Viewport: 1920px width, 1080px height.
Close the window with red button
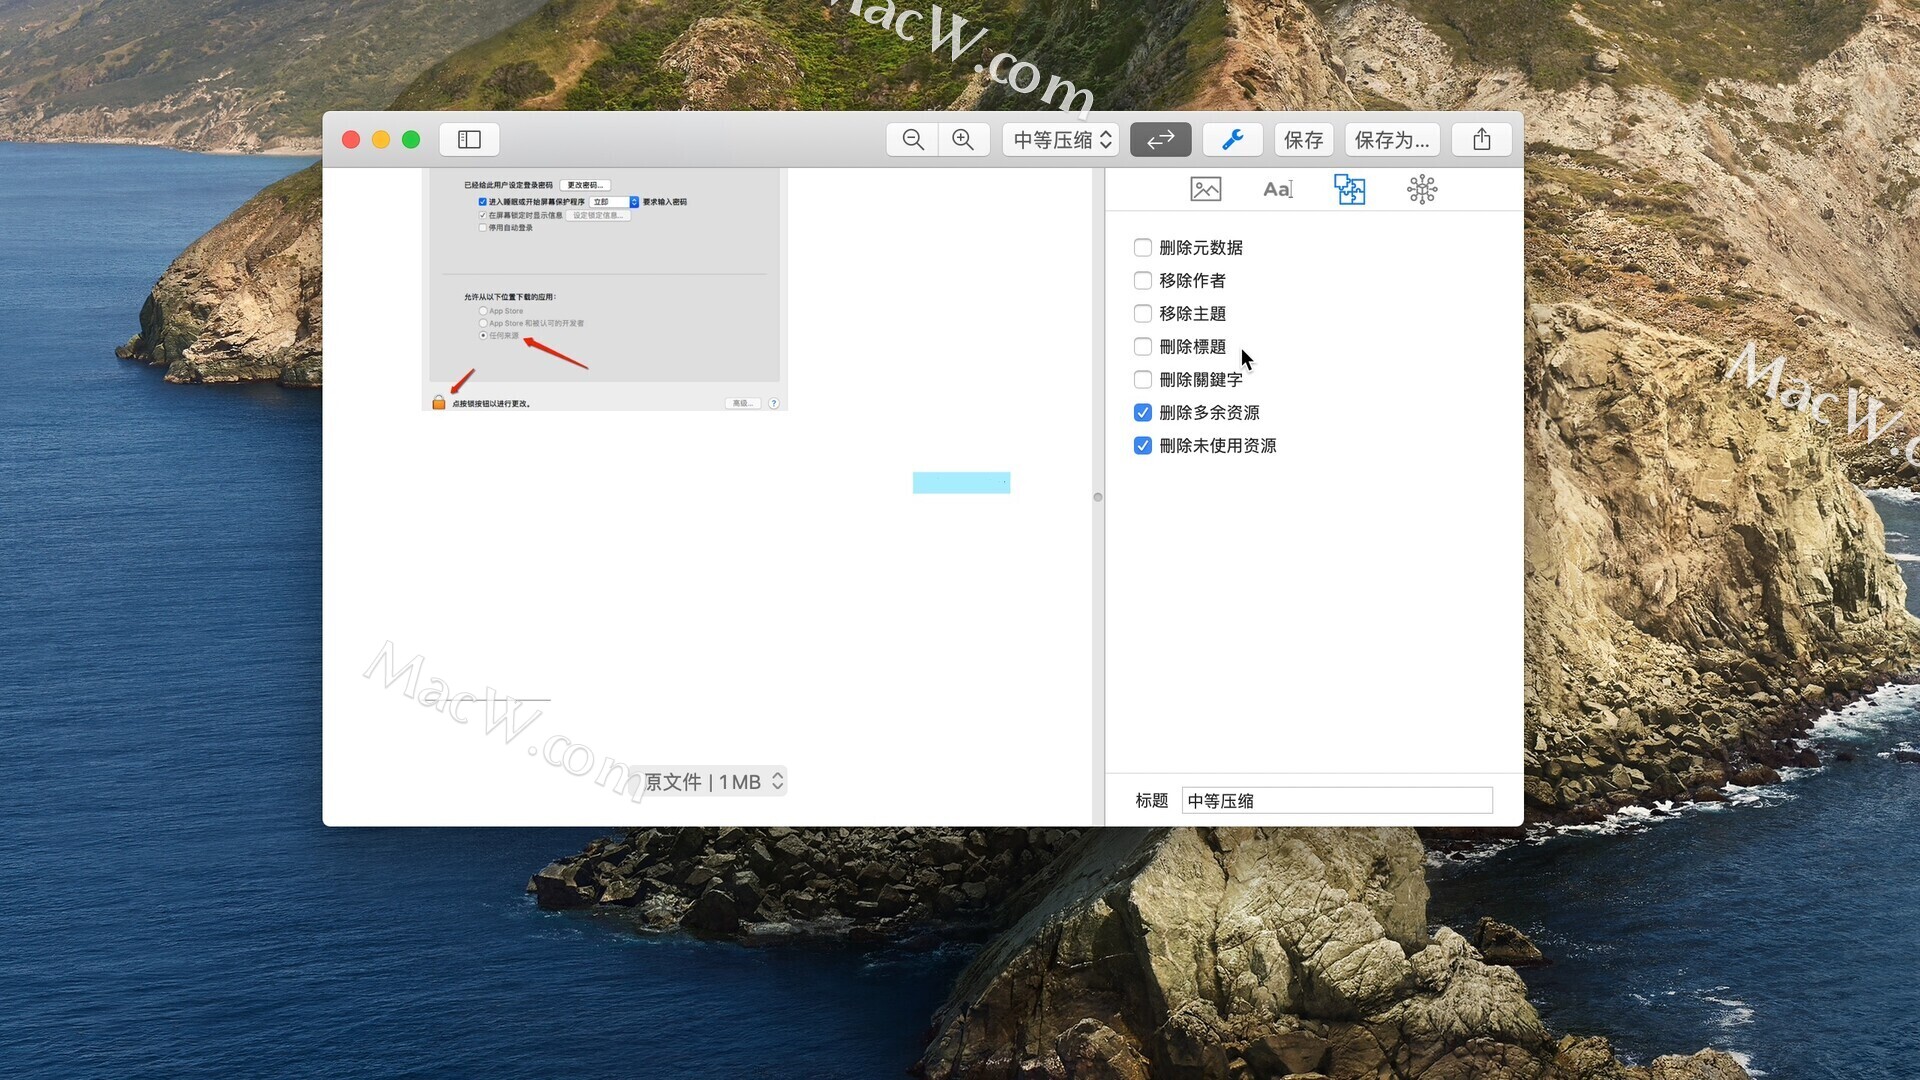(x=351, y=140)
